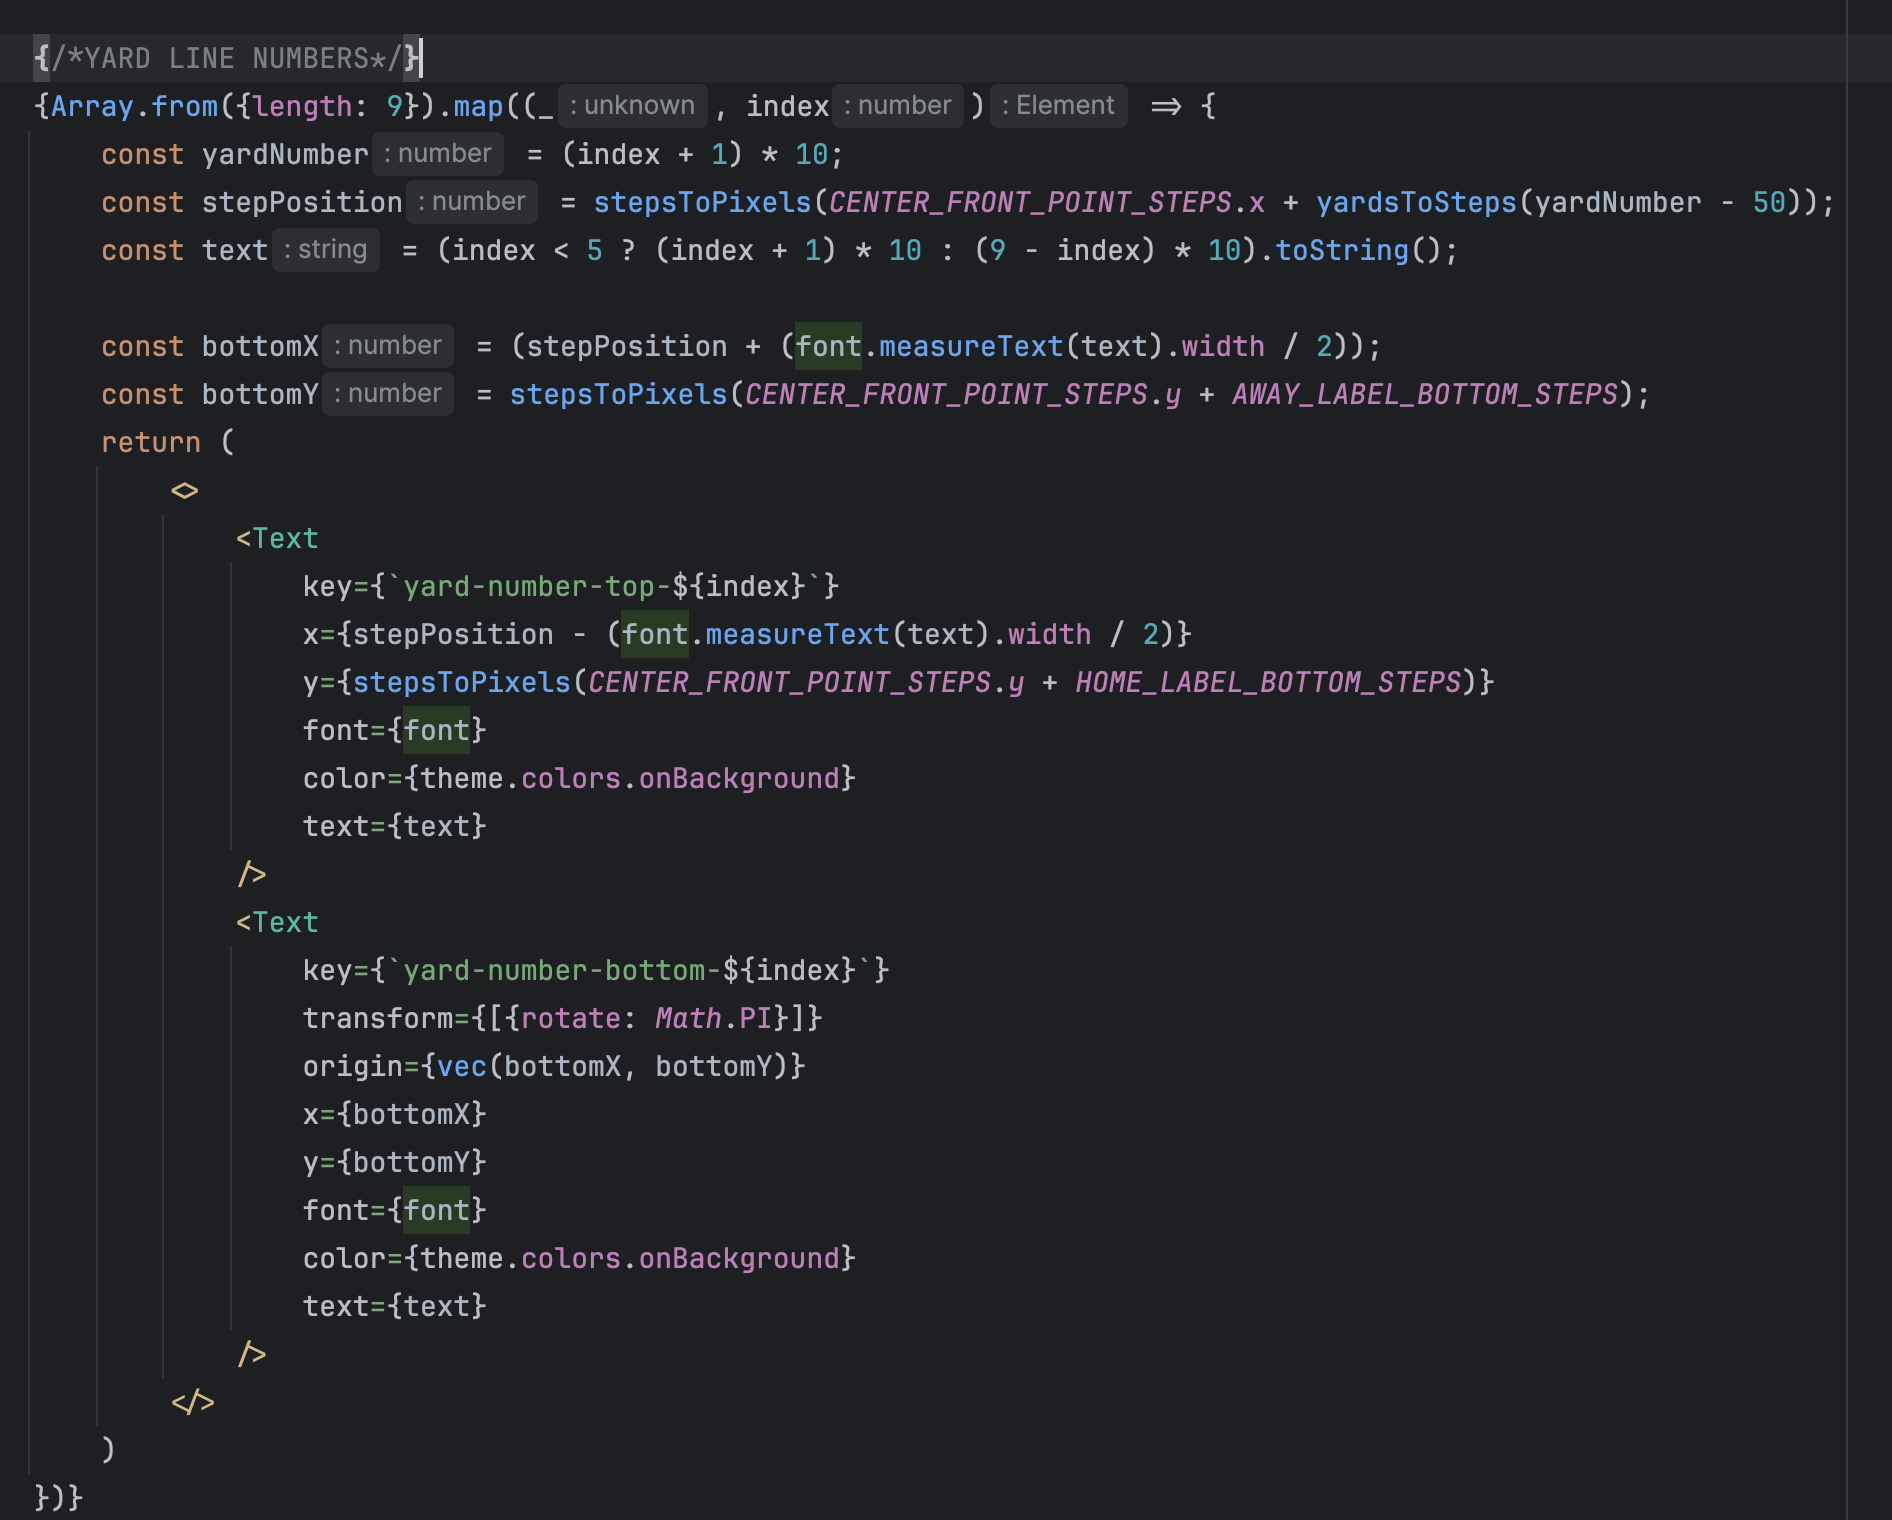Click the closing fragment tag
Viewport: 1892px width, 1520px height.
193,1403
